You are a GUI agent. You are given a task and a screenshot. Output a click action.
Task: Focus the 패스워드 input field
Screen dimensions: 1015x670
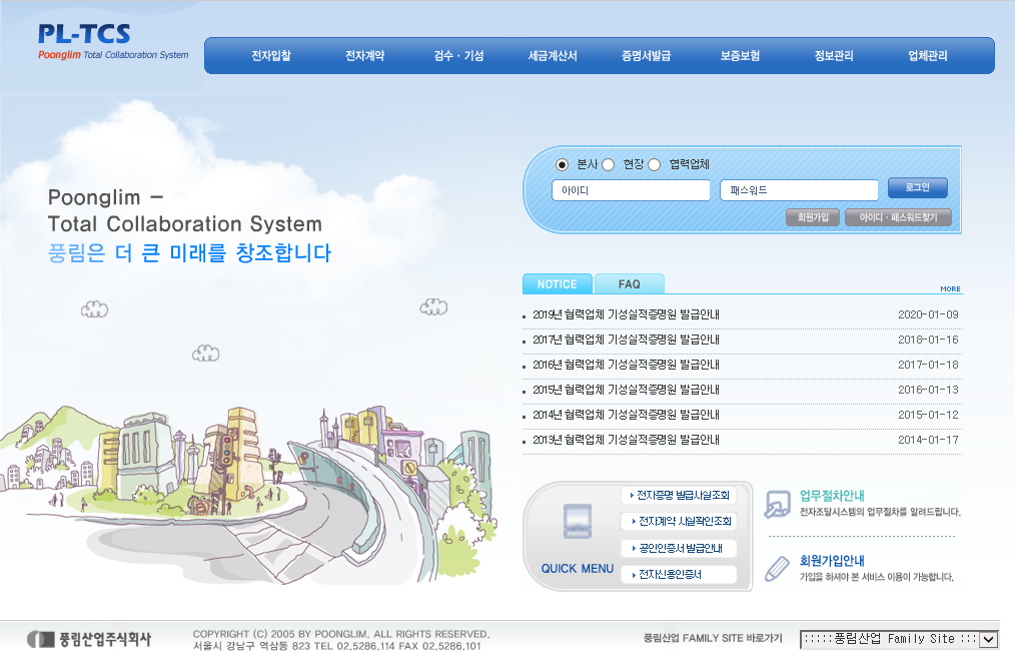click(799, 190)
